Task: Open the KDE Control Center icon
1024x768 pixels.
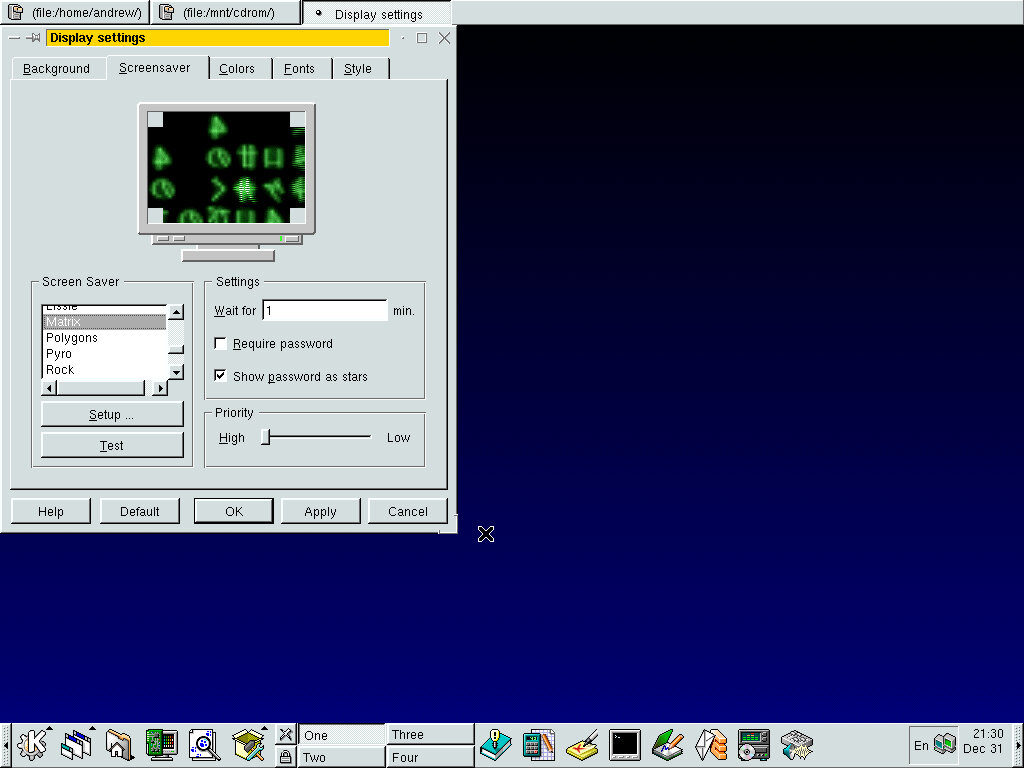Action: pos(161,744)
